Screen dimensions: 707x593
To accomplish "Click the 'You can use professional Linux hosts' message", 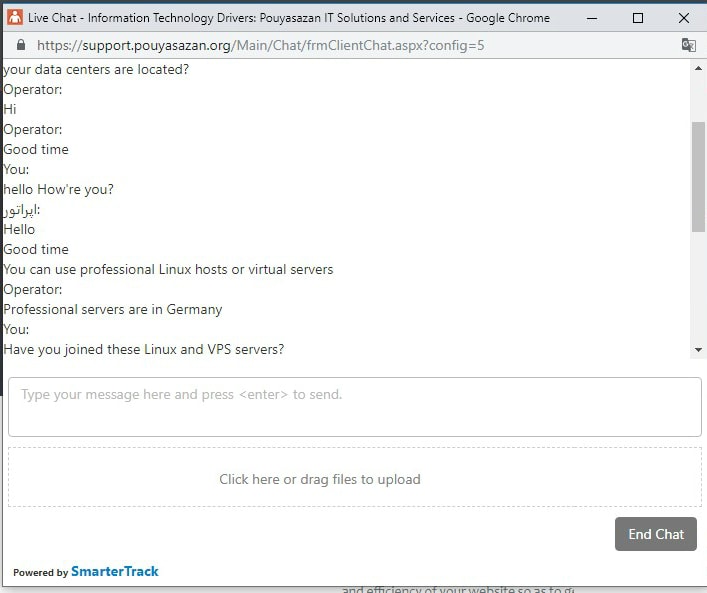I will click(x=168, y=269).
